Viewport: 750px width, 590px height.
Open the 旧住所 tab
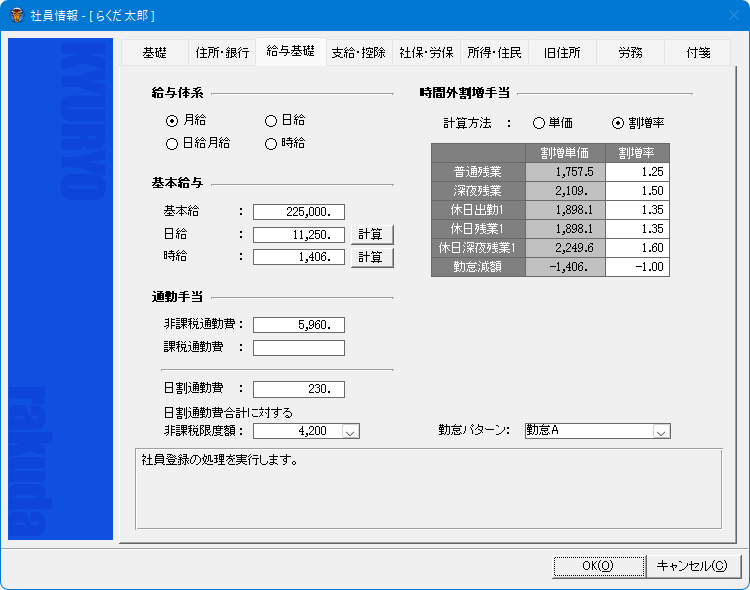click(562, 53)
